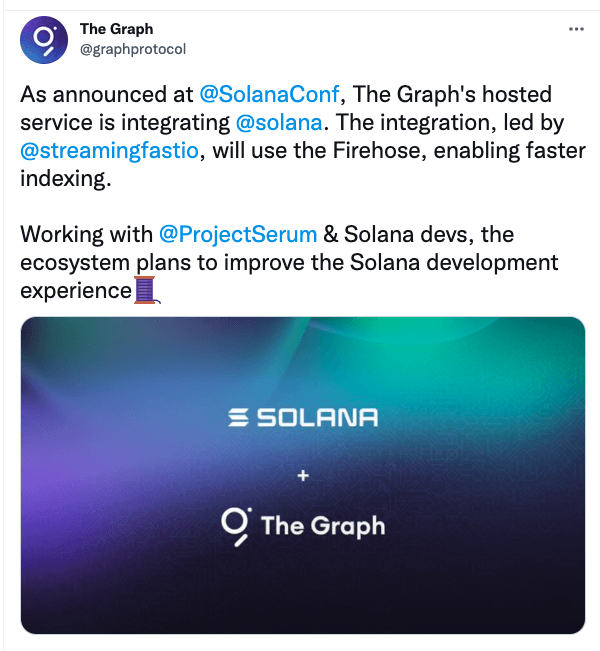This screenshot has width=600, height=651.
Task: Follow the @ProjectSerum mention link
Action: [x=238, y=235]
